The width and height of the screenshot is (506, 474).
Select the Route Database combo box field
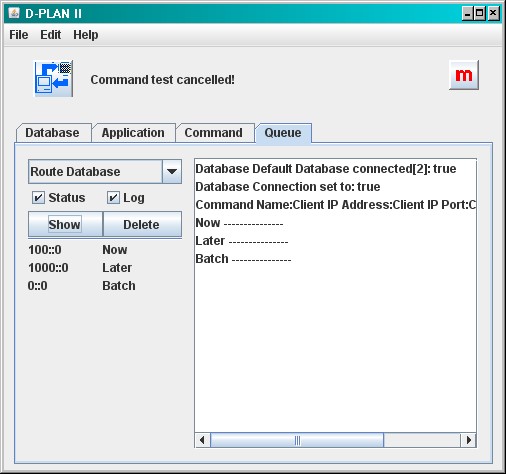105,172
